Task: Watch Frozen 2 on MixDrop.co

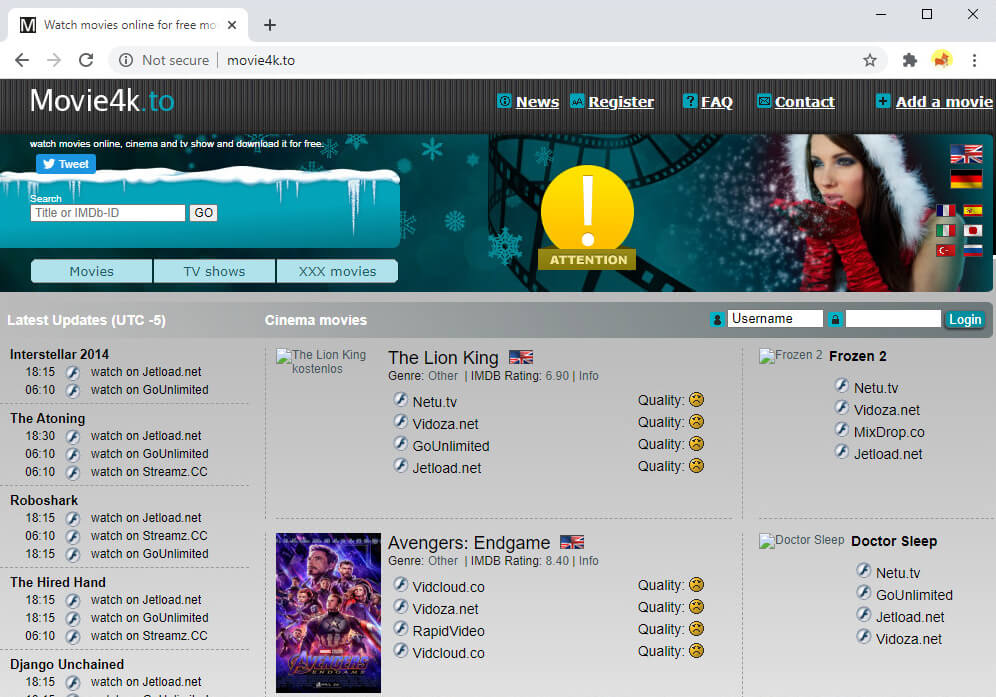Action: [889, 432]
